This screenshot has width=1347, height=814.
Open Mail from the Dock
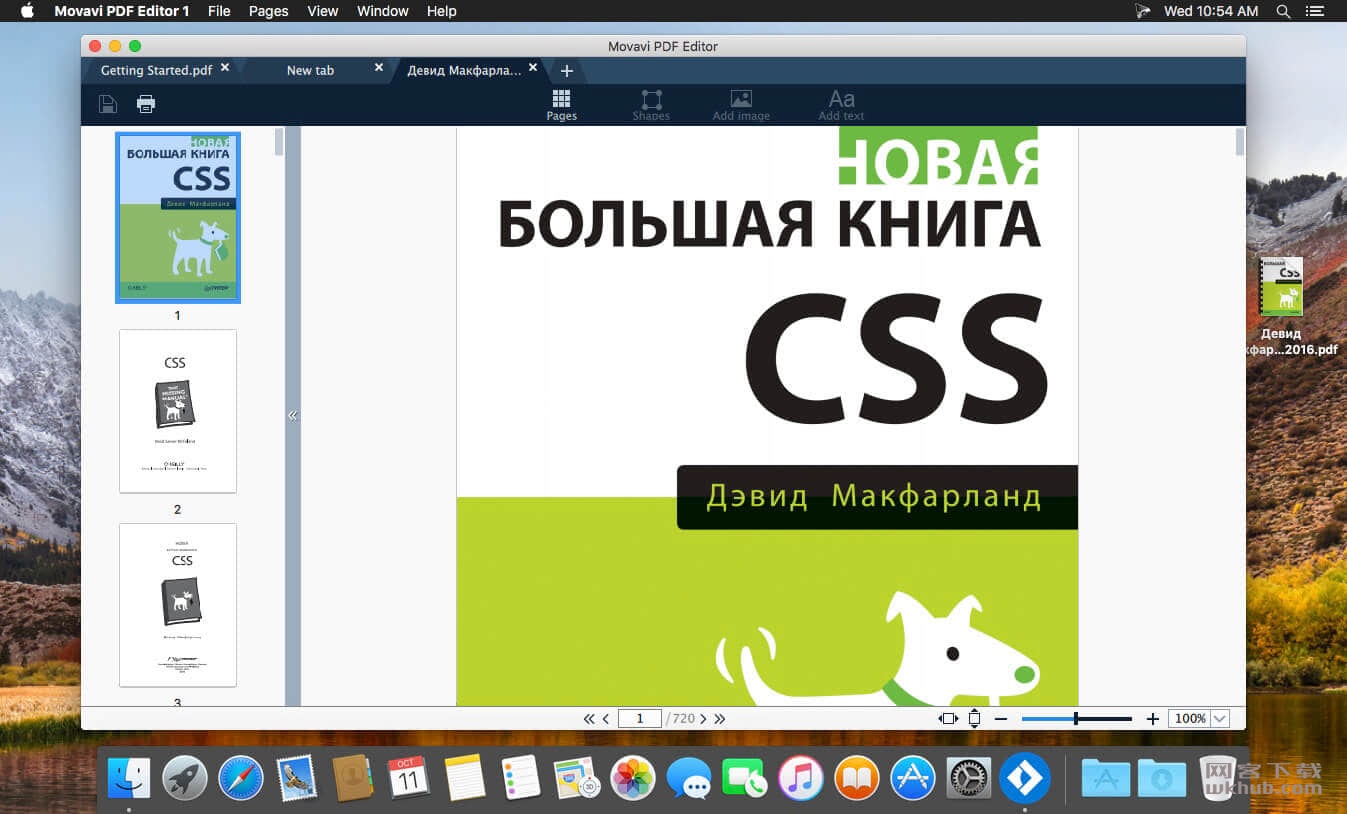(x=297, y=778)
